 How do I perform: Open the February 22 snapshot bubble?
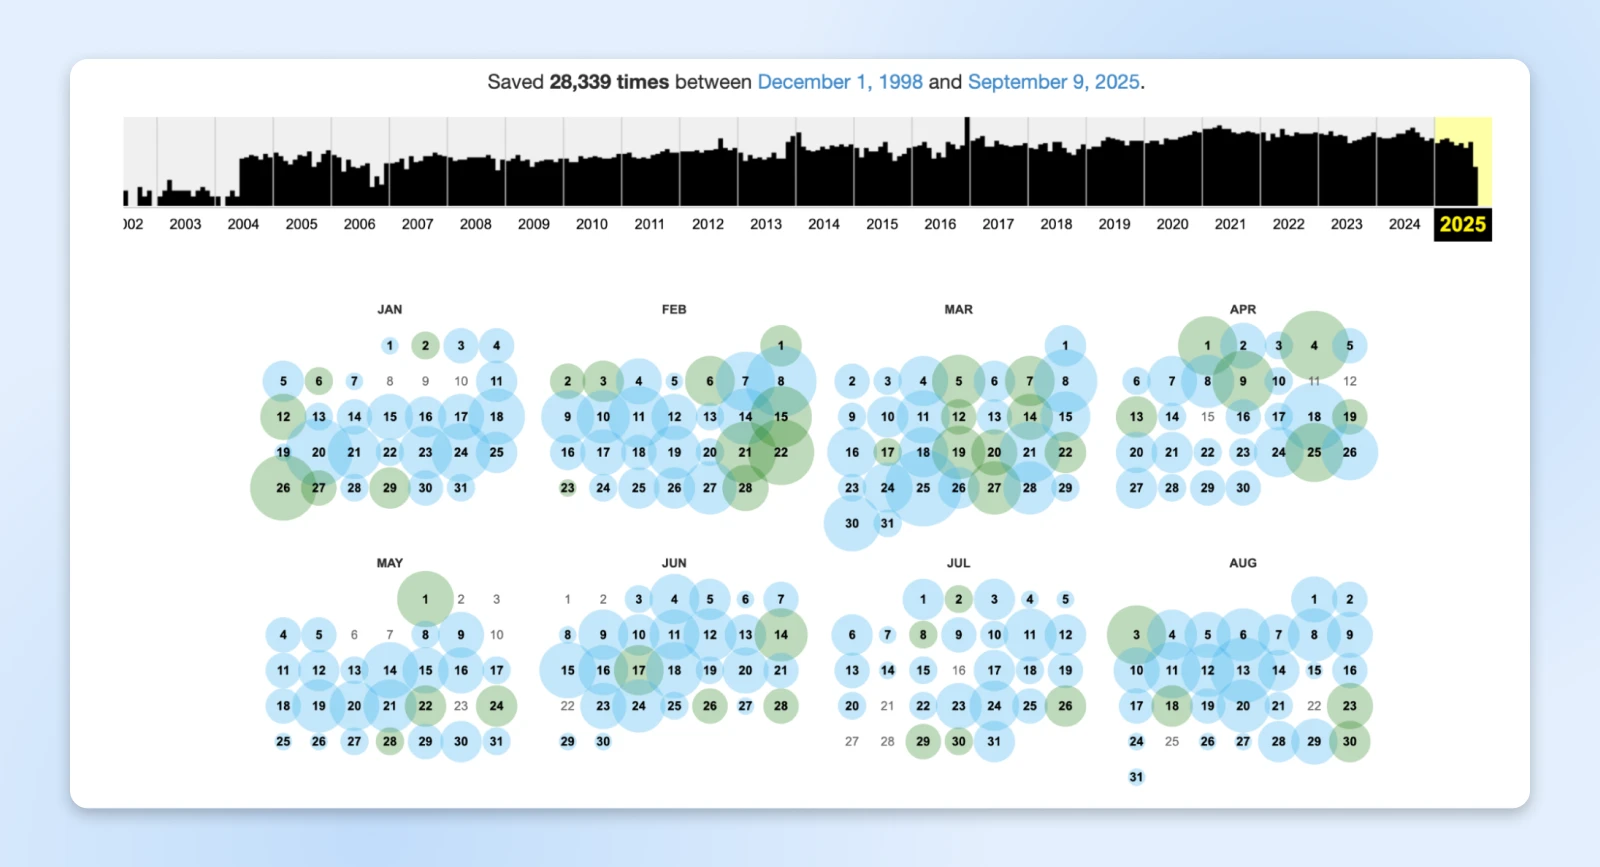coord(781,452)
